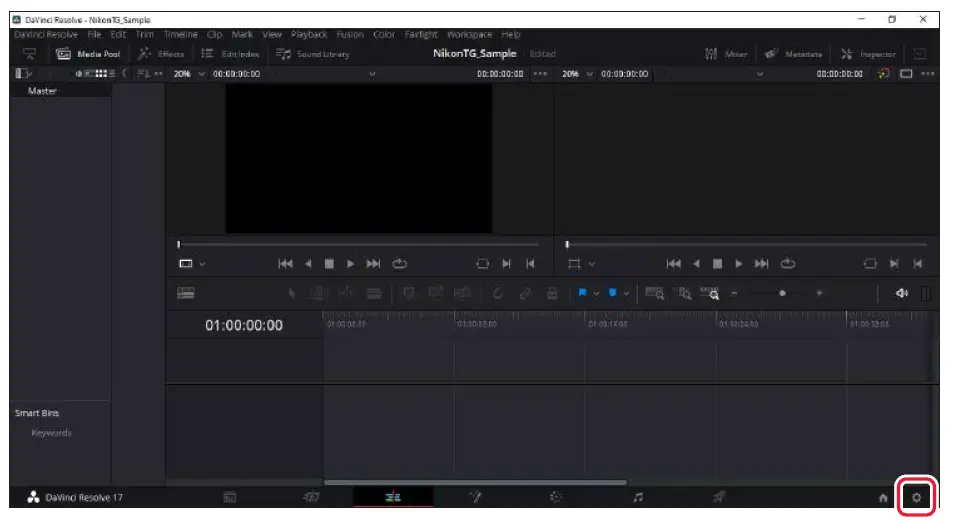Toggle the Media Pool panel
This screenshot has width=959, height=523.
88,54
